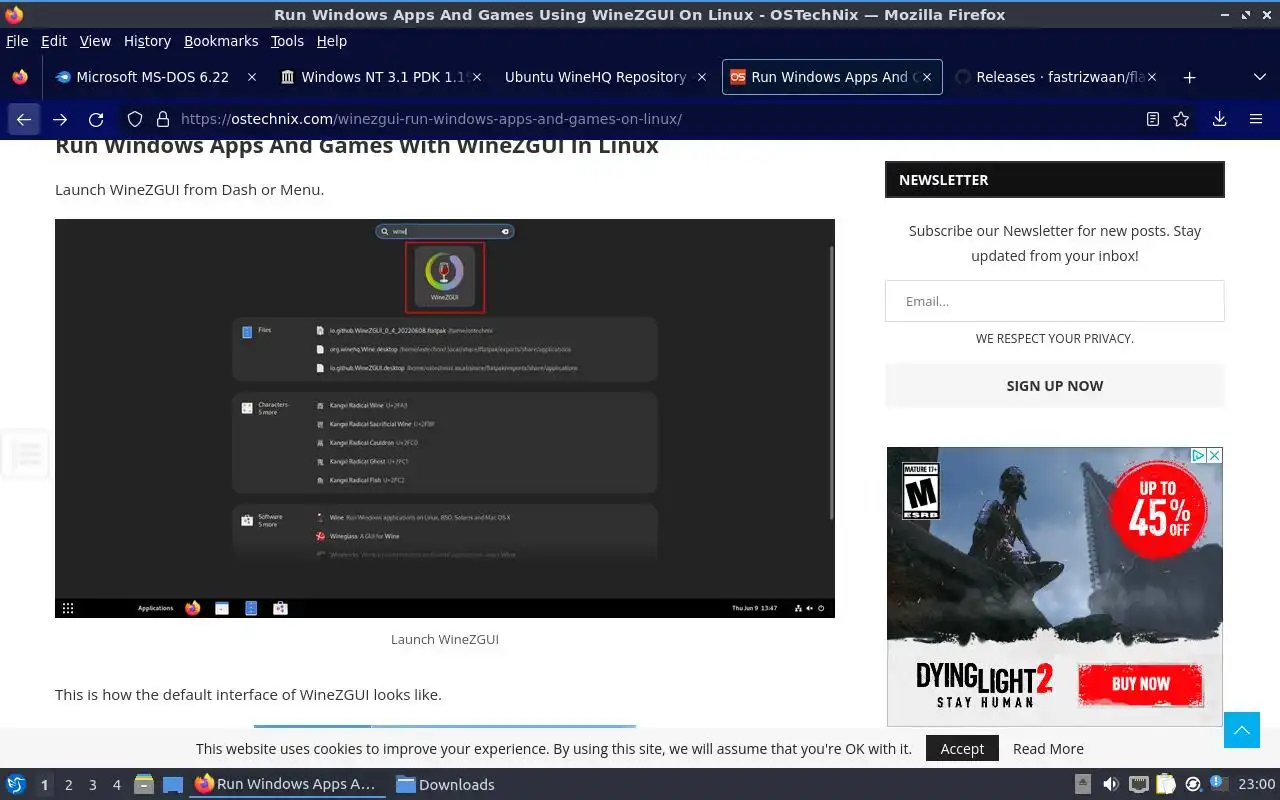Click the scroll-to-top arrow button

point(1241,730)
